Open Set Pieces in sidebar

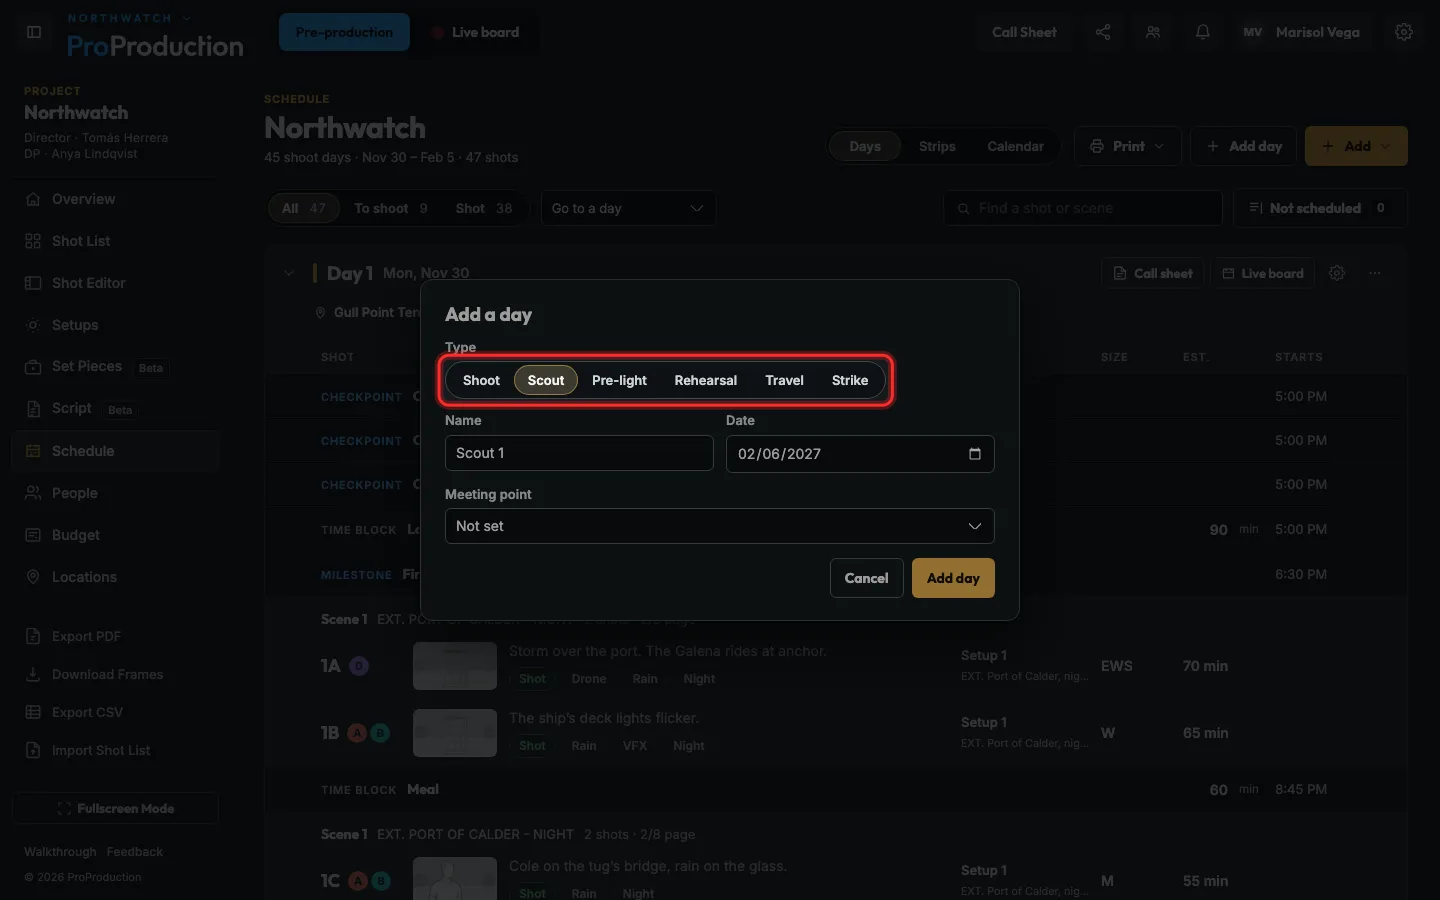pyautogui.click(x=115, y=367)
